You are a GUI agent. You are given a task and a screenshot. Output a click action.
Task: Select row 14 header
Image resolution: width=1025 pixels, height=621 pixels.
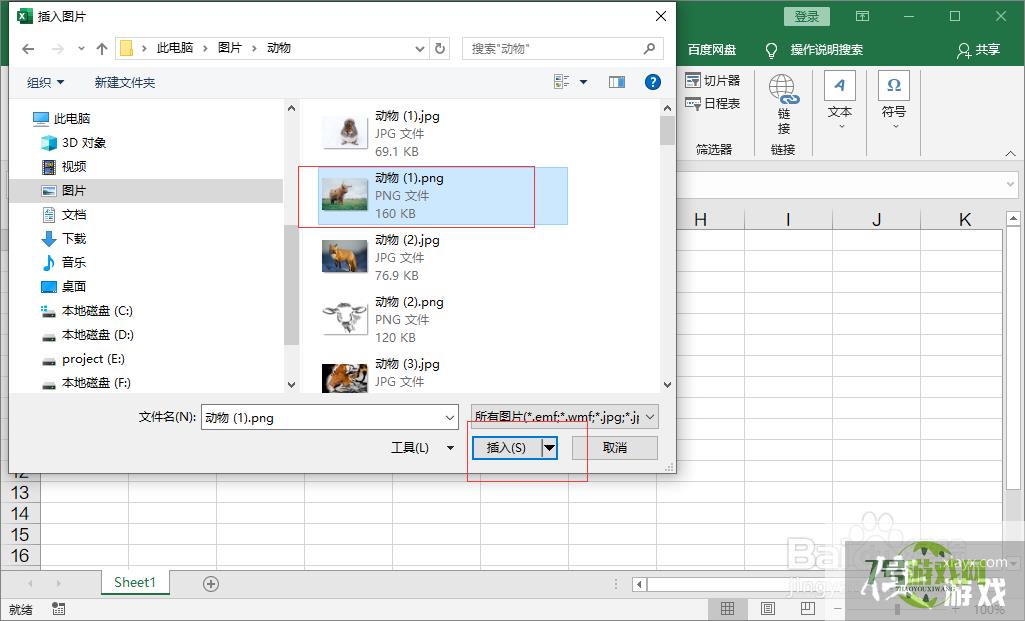pos(20,513)
